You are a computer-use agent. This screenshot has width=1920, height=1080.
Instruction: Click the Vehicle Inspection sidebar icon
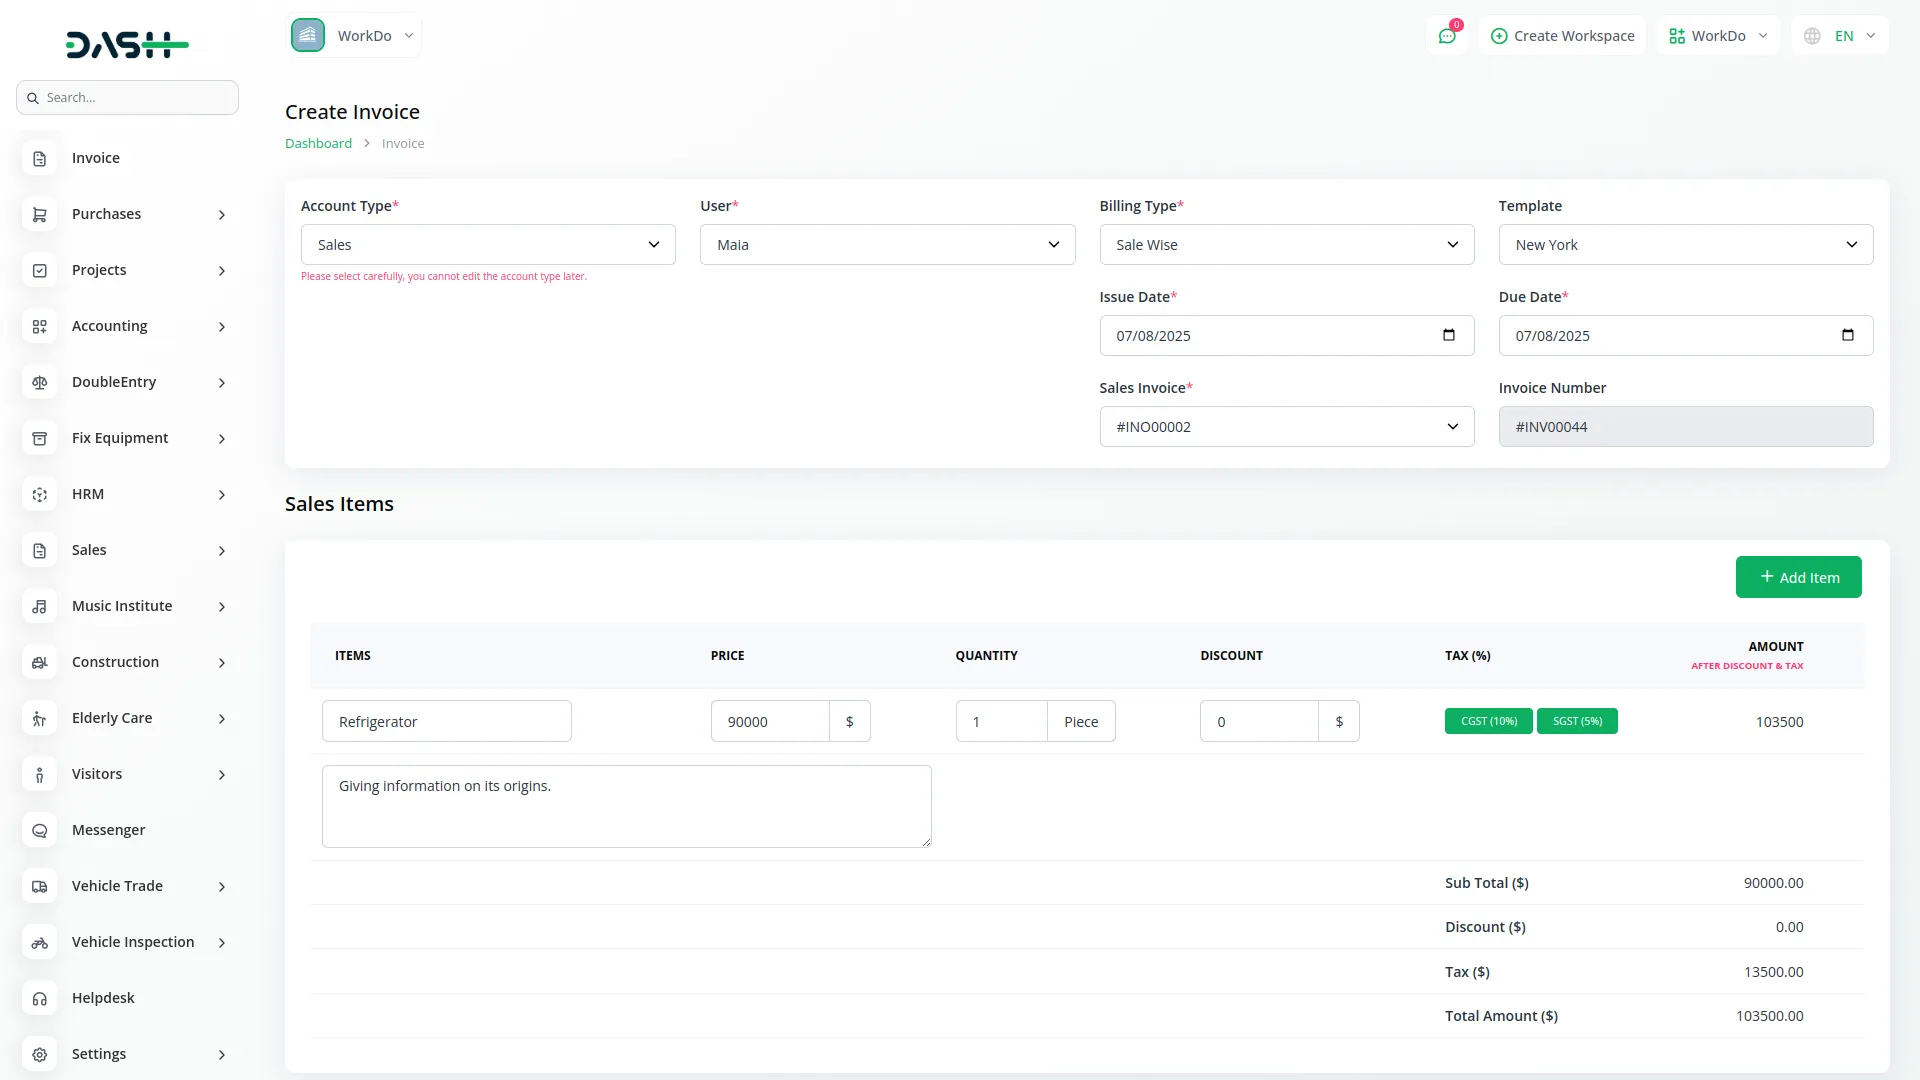[x=40, y=942]
